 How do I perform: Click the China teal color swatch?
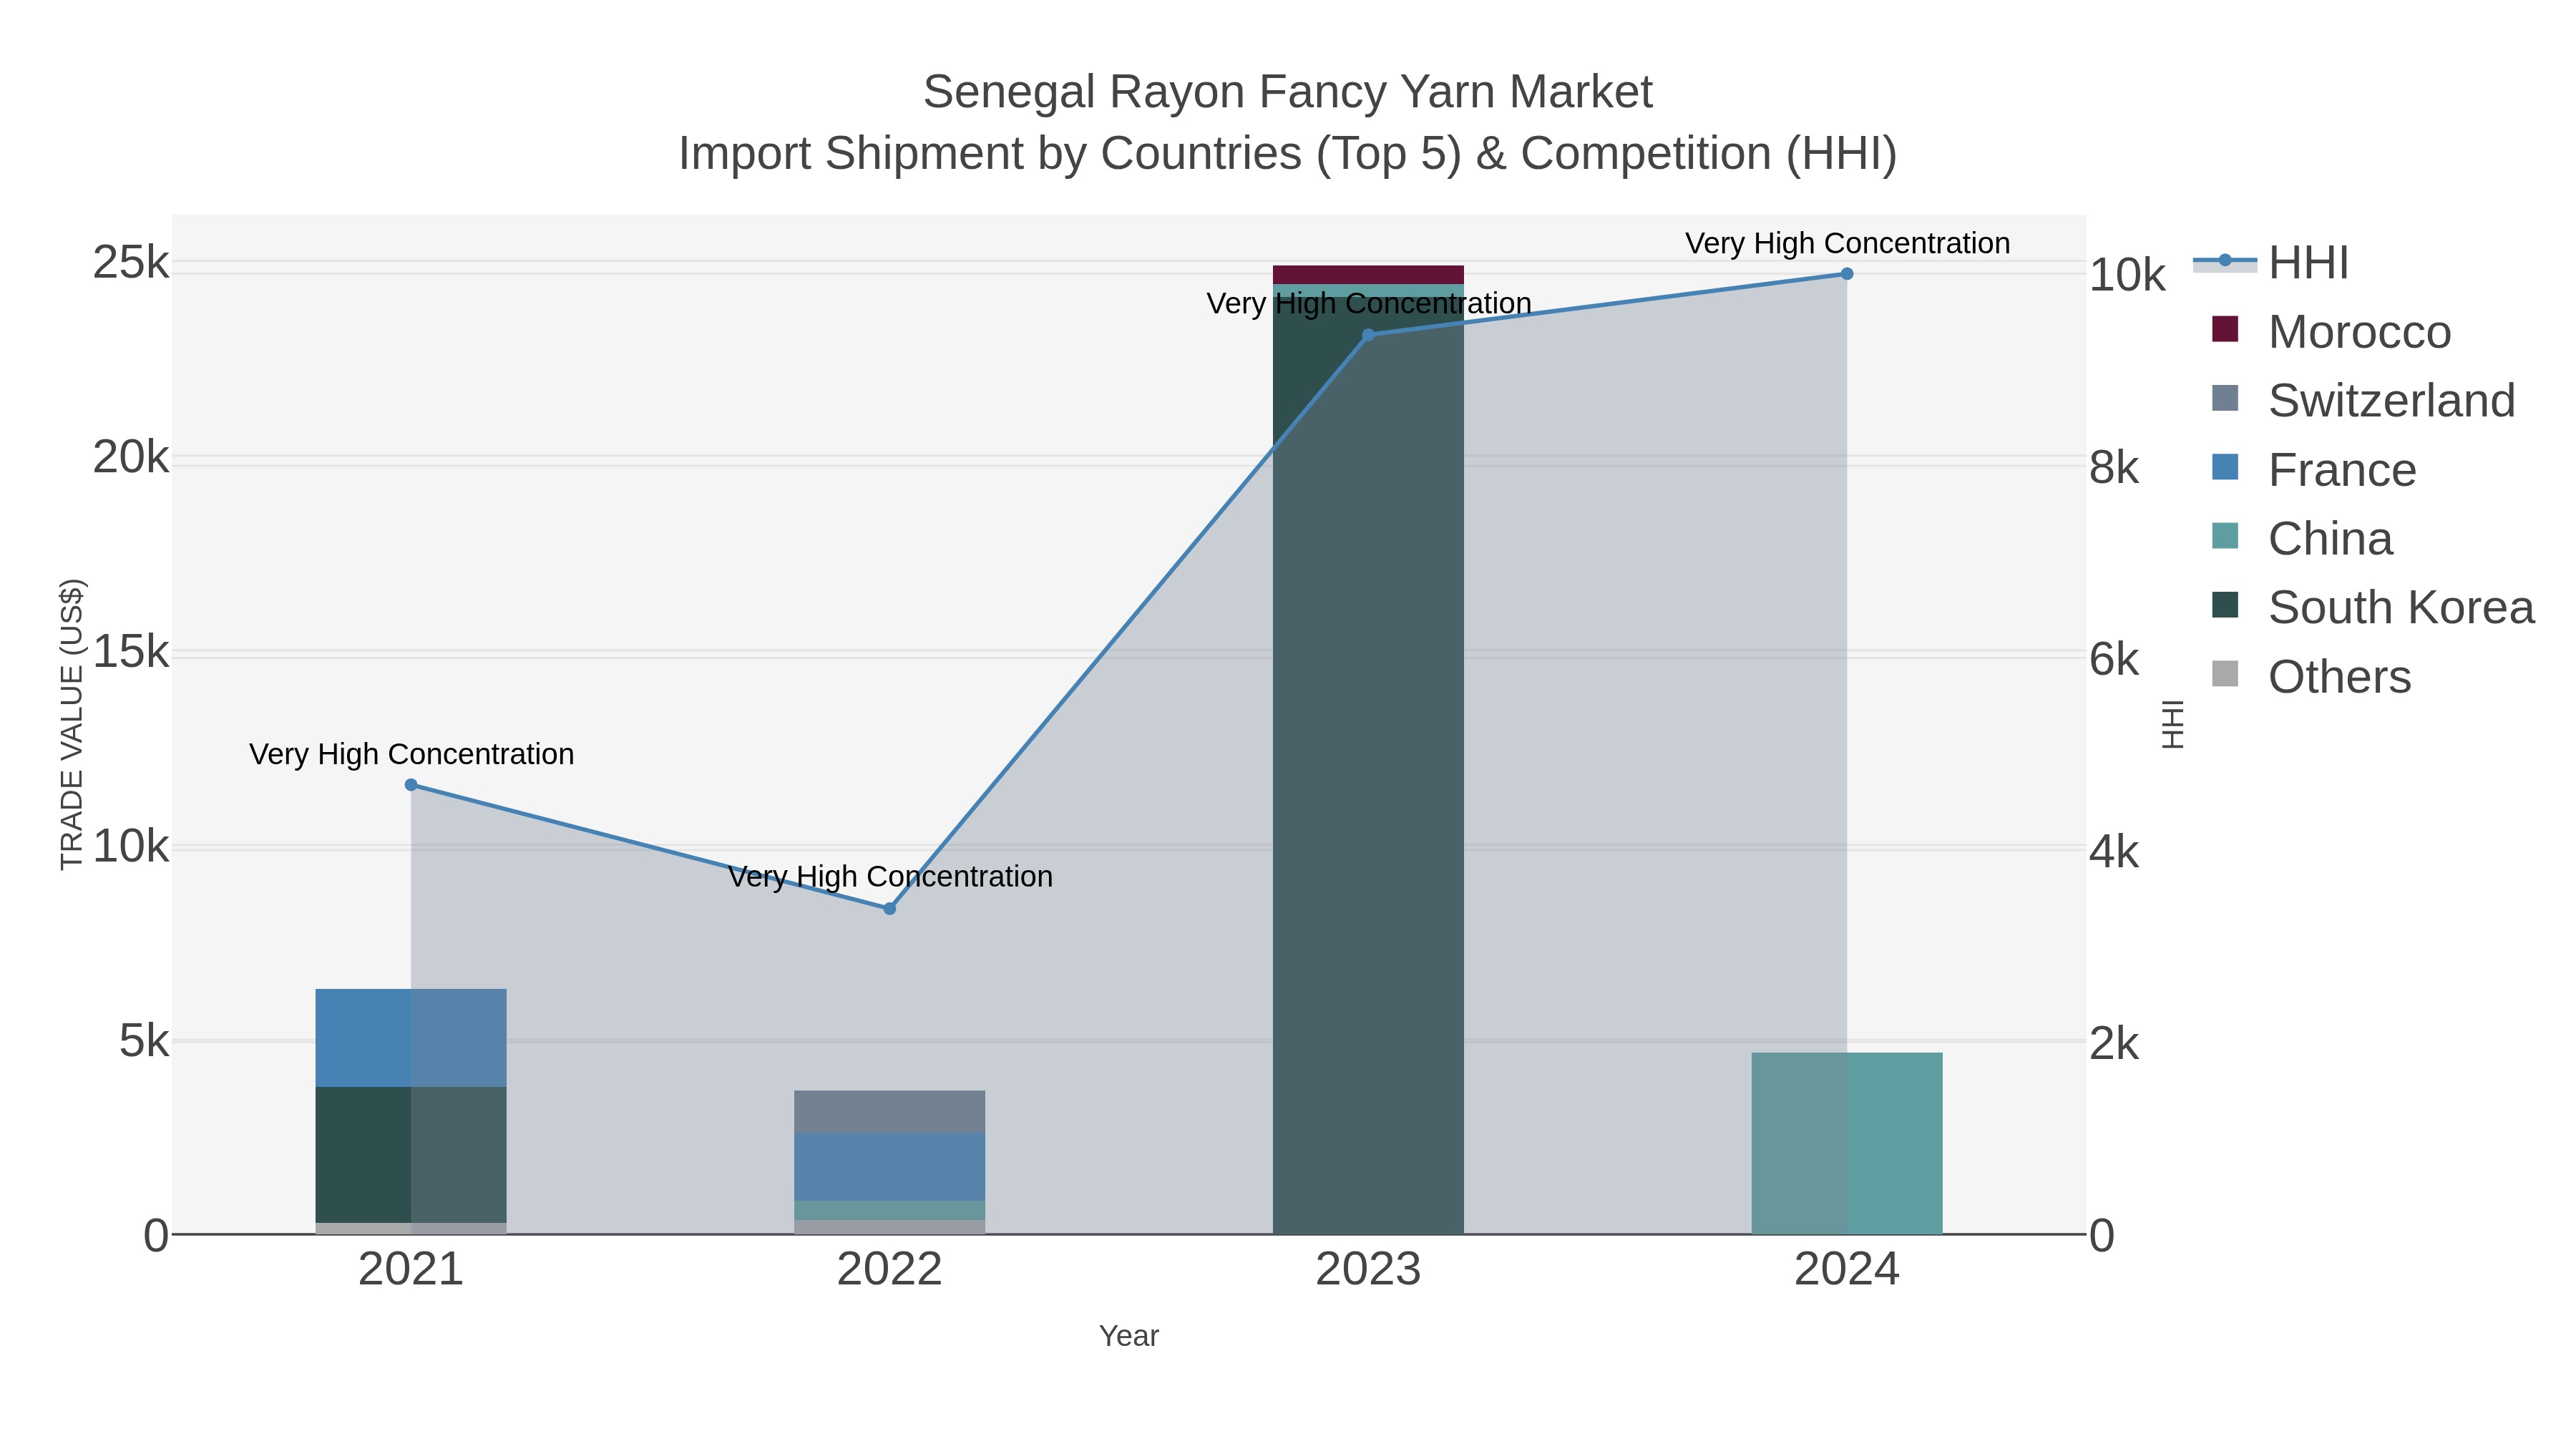(x=2225, y=536)
